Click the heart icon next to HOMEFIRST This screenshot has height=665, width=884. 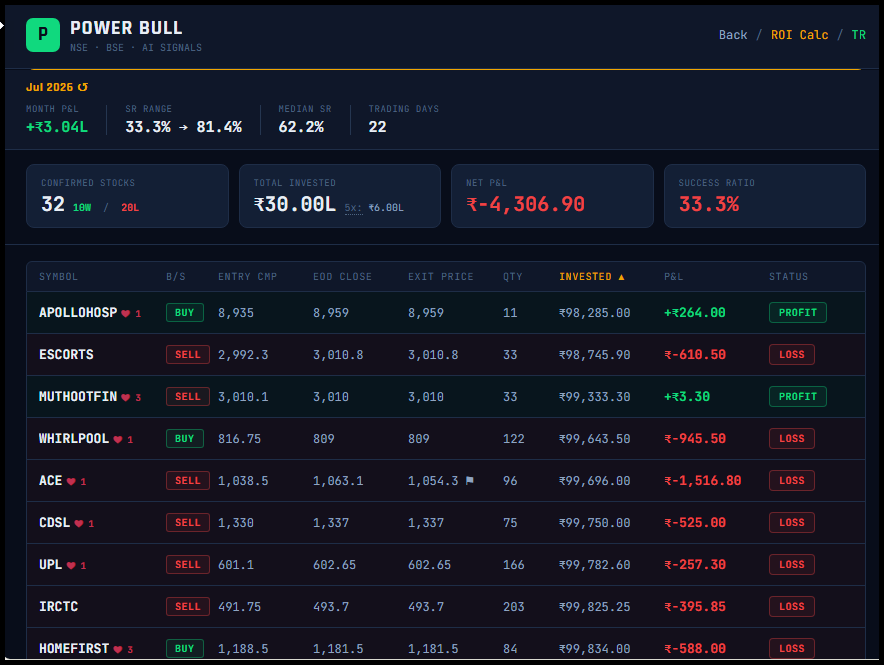coord(117,649)
